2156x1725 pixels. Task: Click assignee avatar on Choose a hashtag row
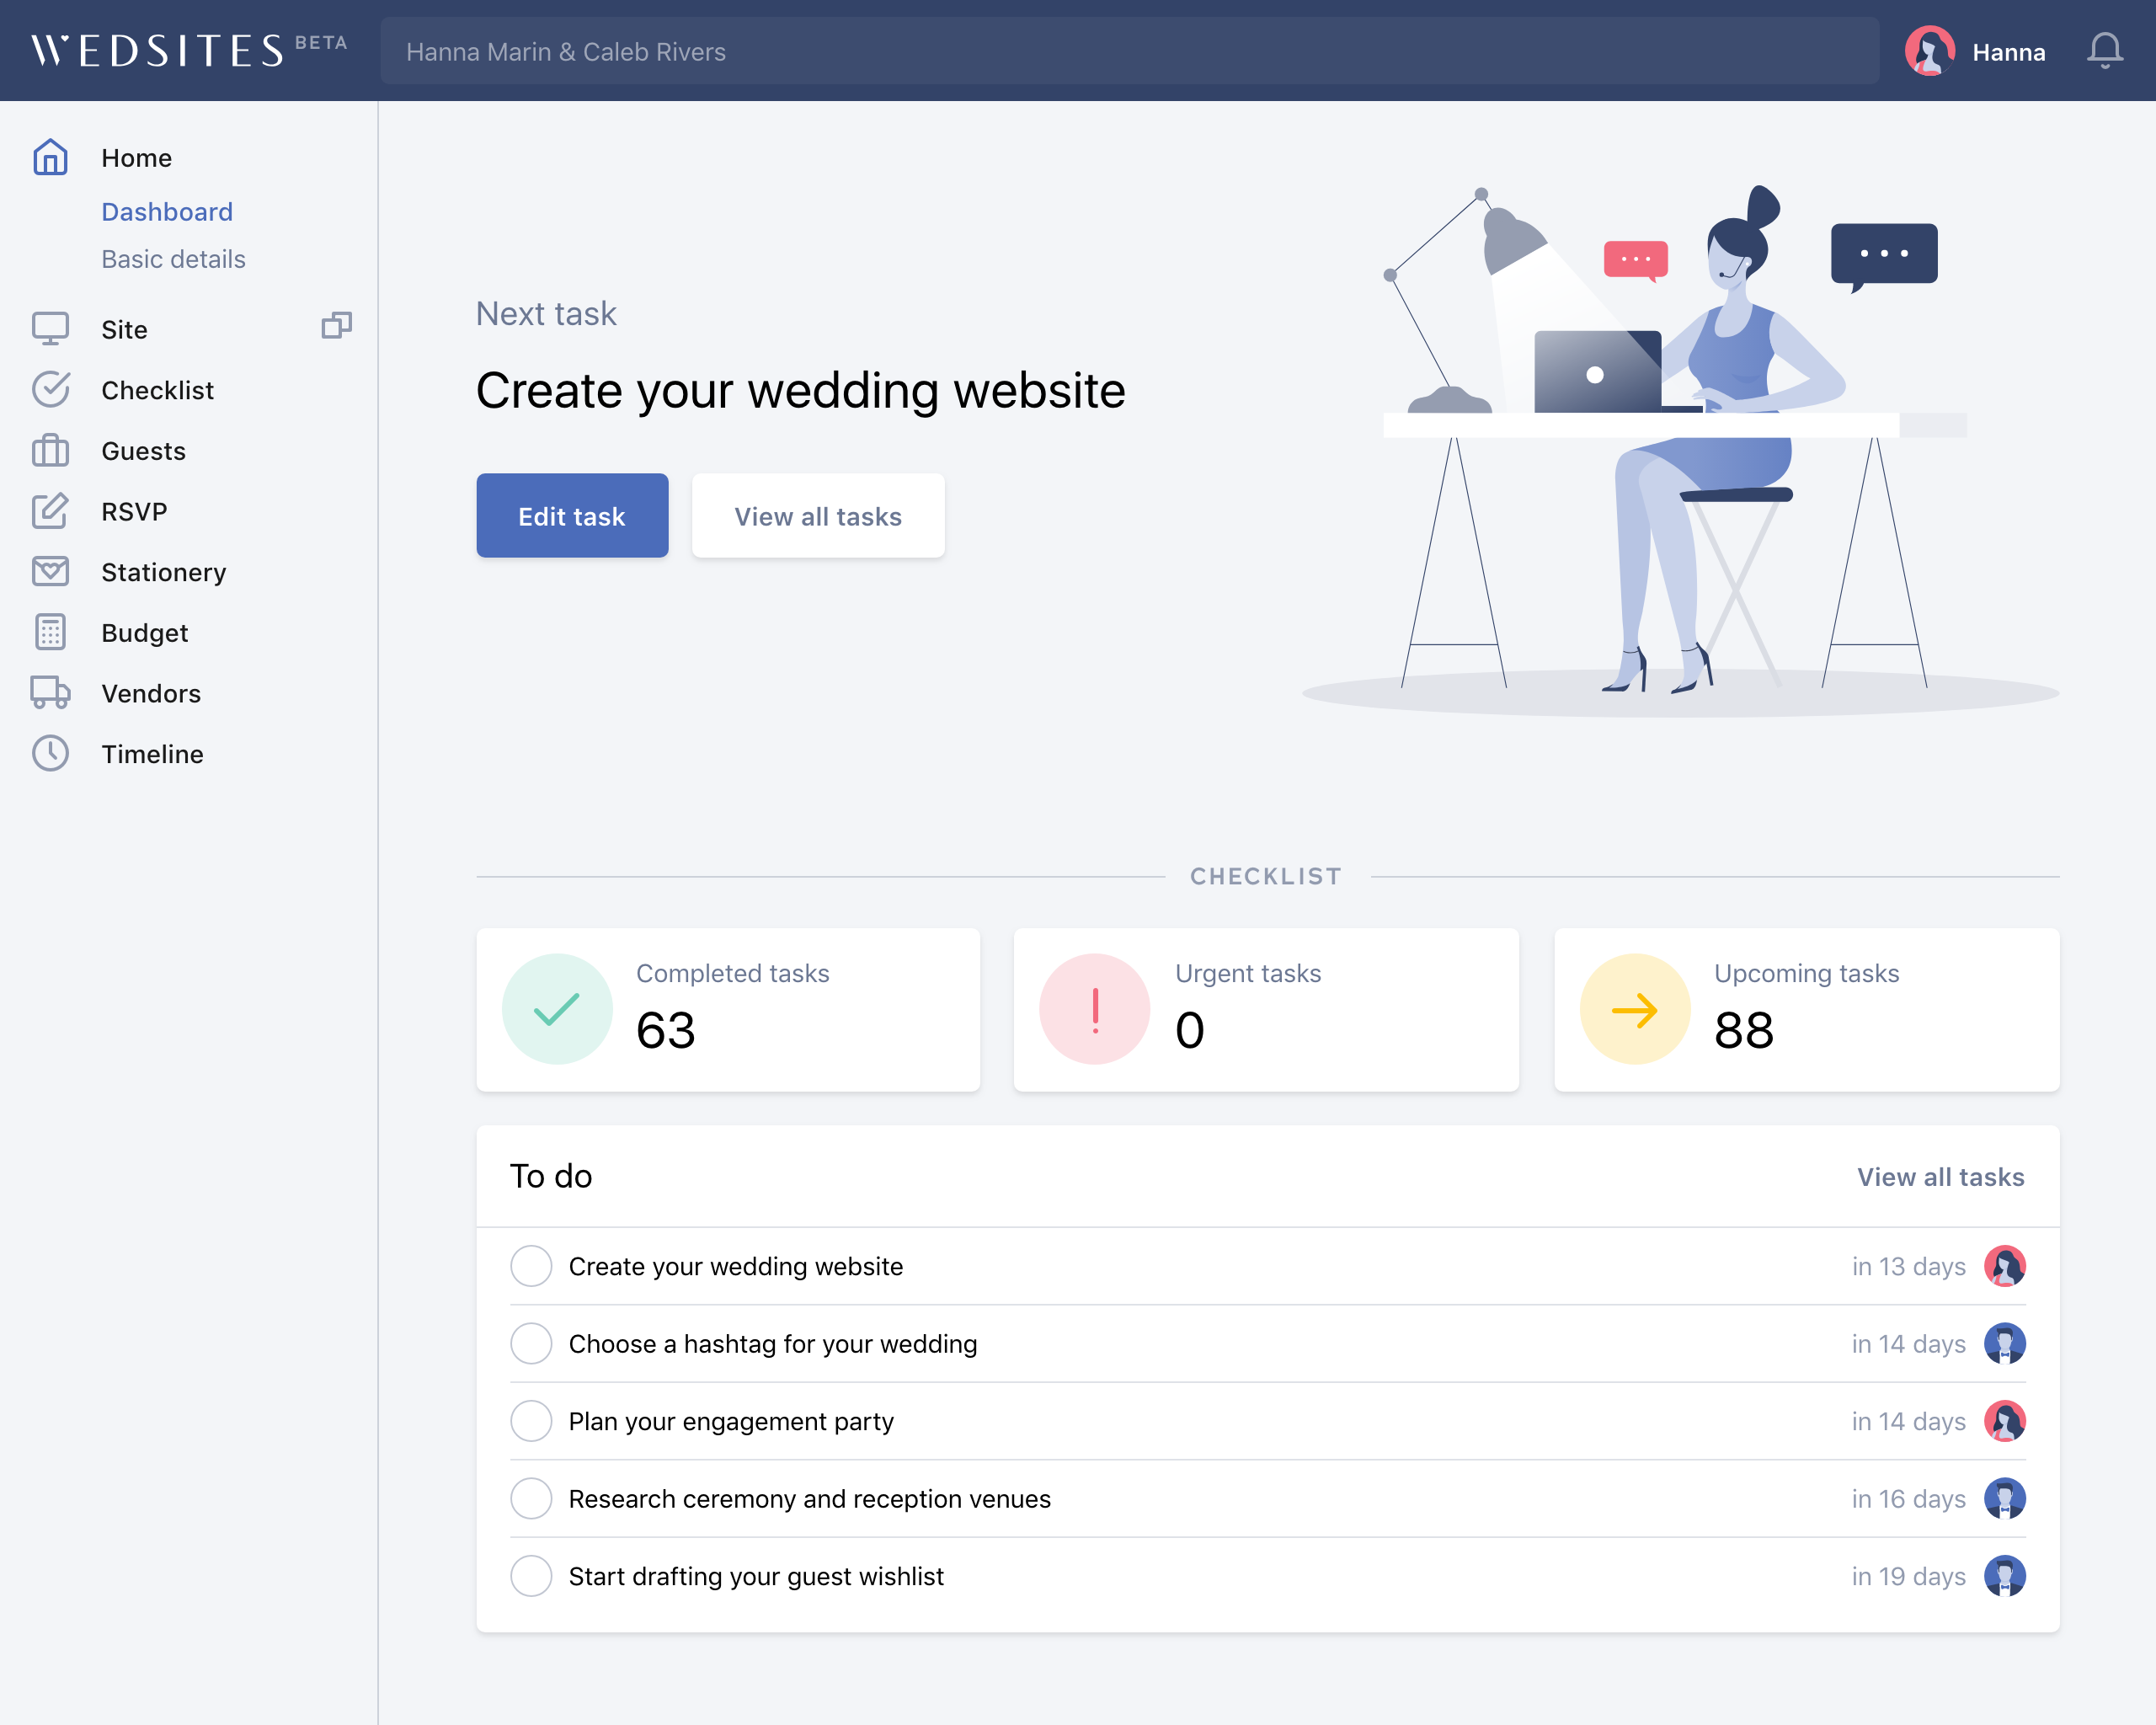point(2005,1343)
